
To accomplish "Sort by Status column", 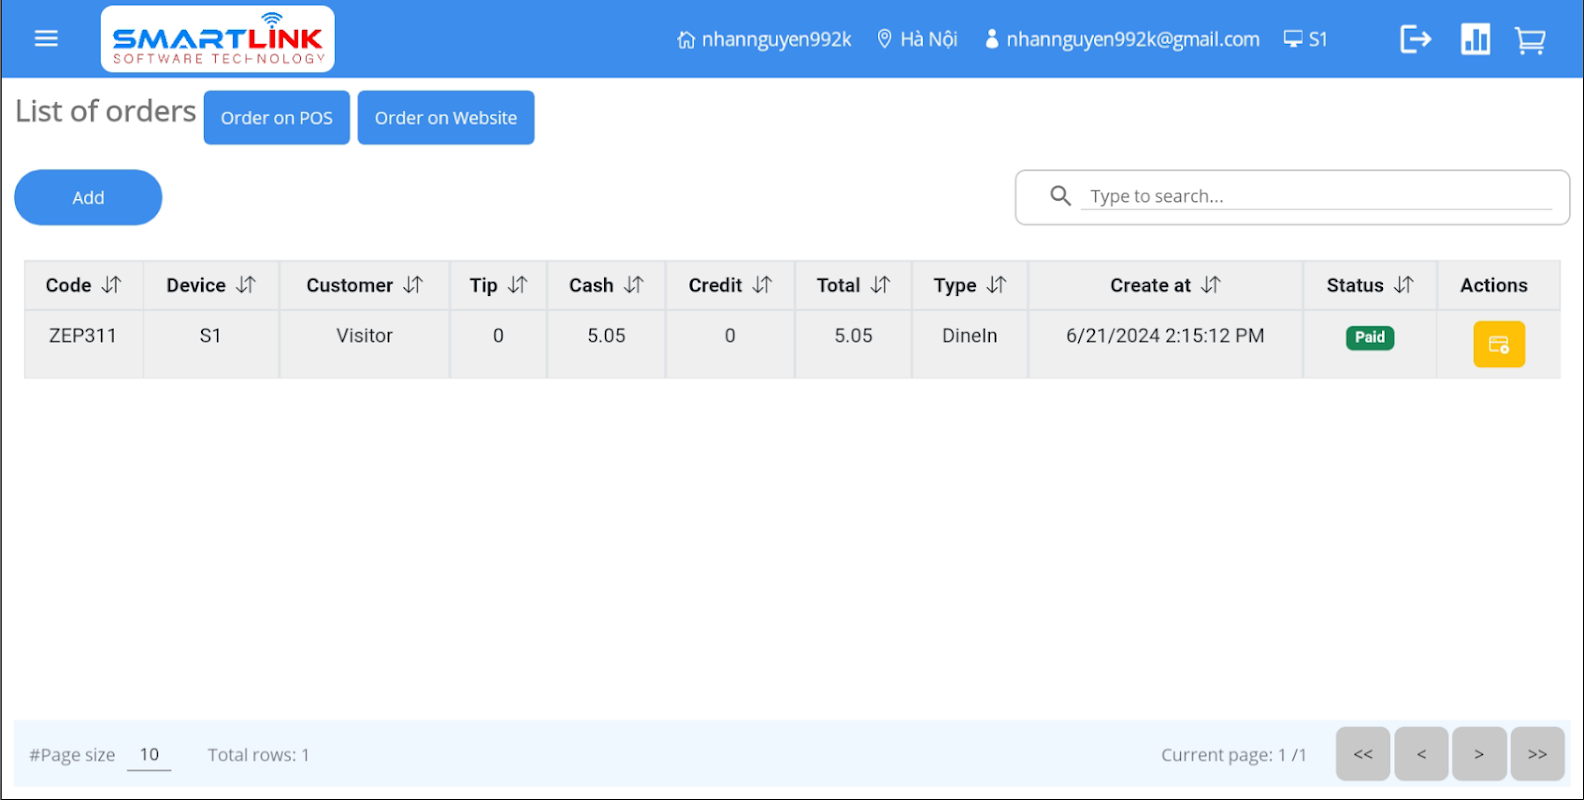I will 1404,285.
